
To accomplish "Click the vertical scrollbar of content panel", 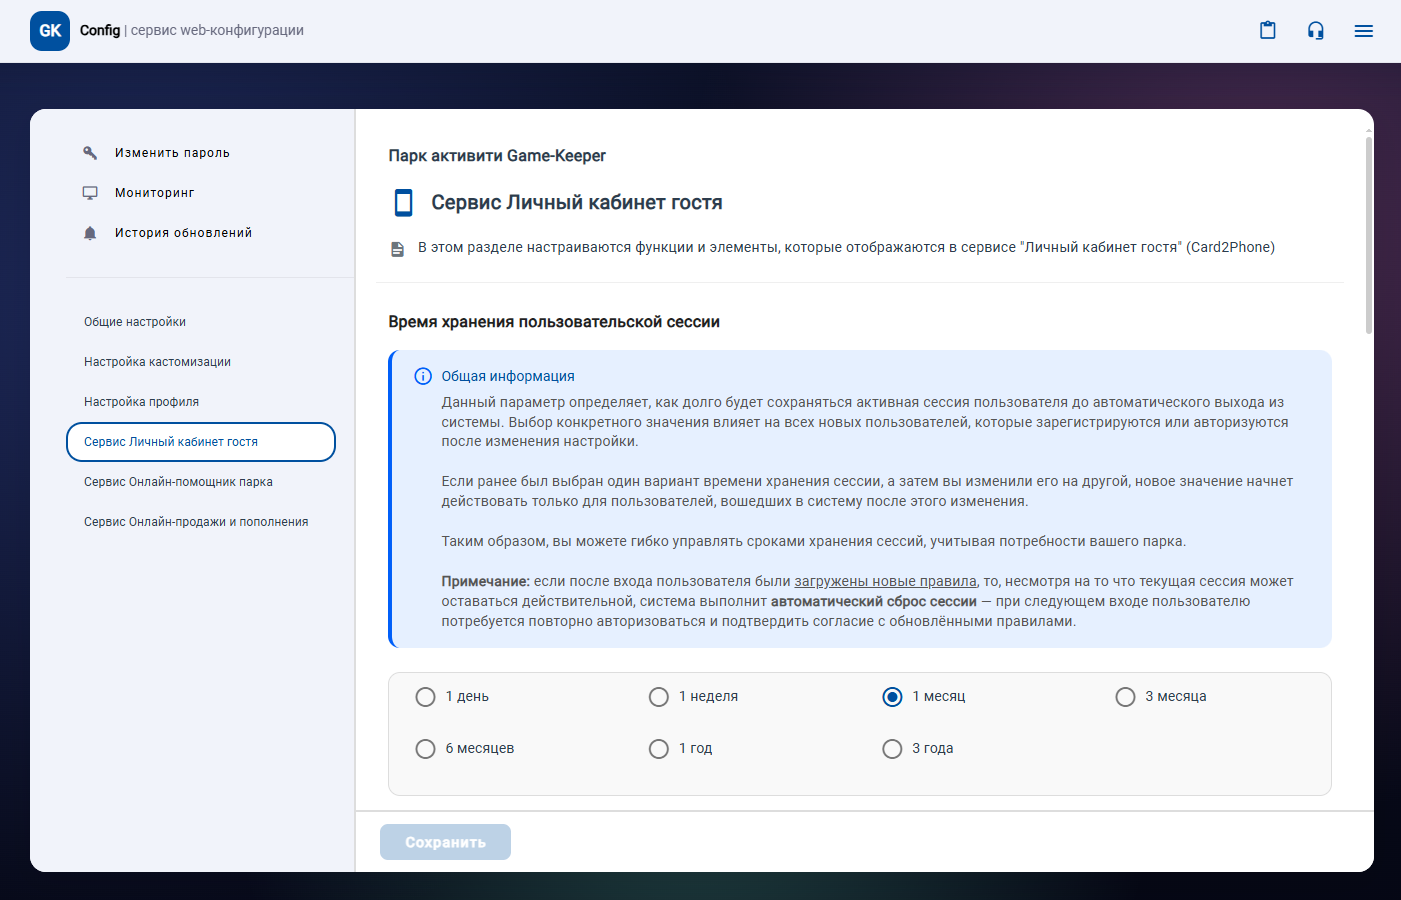I will pos(1368,235).
